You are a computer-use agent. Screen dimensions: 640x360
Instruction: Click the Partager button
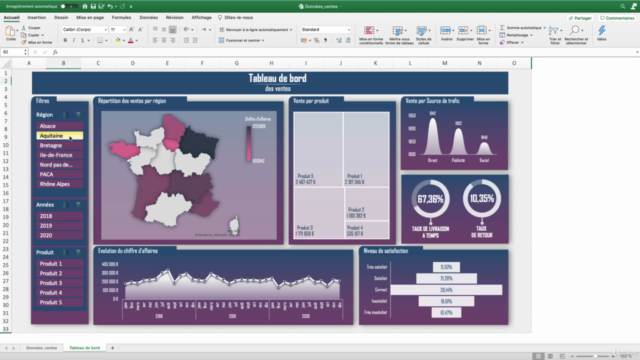click(x=580, y=18)
